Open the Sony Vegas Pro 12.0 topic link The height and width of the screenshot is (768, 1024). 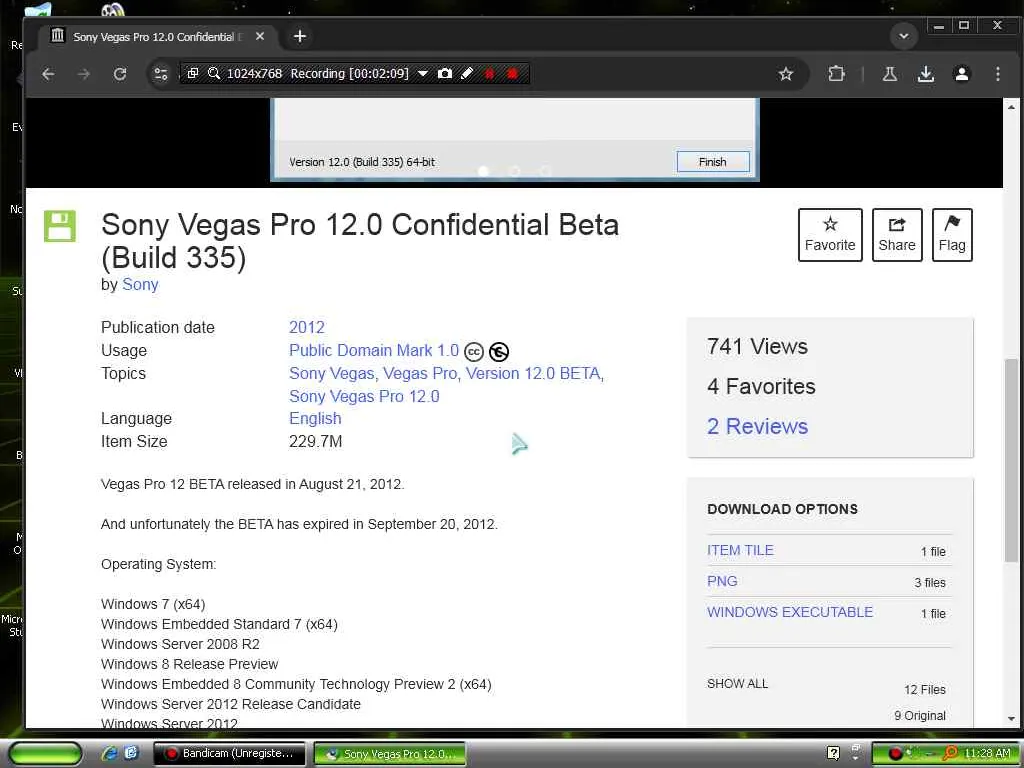[x=364, y=396]
